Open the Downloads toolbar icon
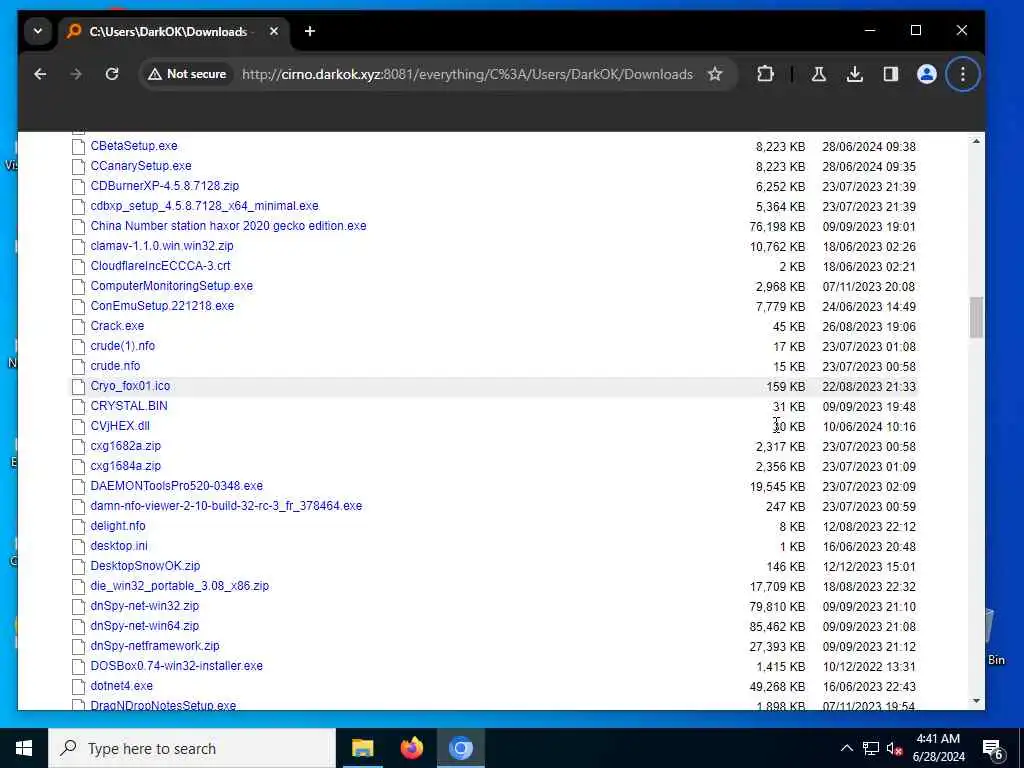Viewport: 1024px width, 768px height. click(x=854, y=74)
